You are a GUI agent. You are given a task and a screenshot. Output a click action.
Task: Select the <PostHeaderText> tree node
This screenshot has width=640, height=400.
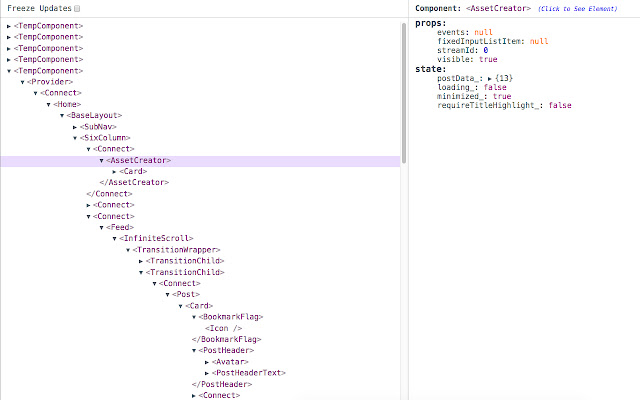249,372
